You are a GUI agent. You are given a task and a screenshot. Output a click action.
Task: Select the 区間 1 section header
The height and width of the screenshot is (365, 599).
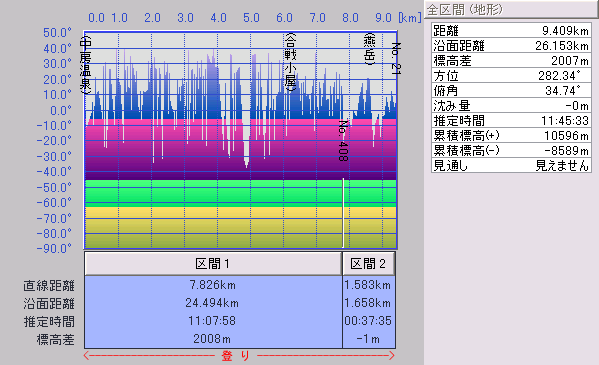tap(213, 263)
